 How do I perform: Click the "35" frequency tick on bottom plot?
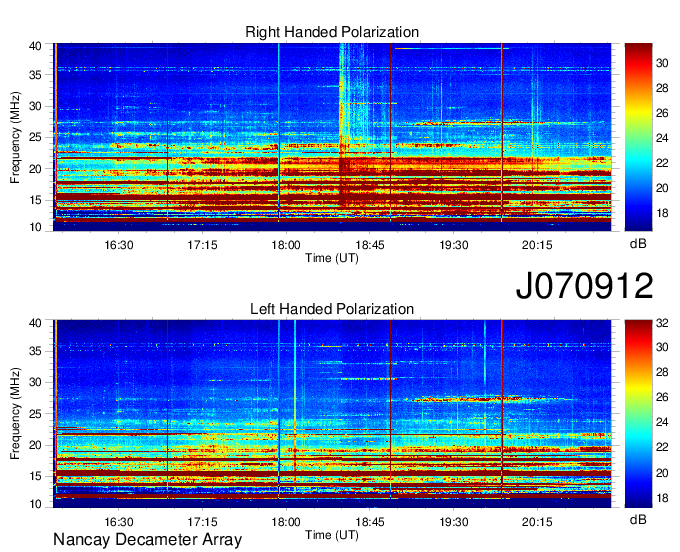(x=35, y=351)
